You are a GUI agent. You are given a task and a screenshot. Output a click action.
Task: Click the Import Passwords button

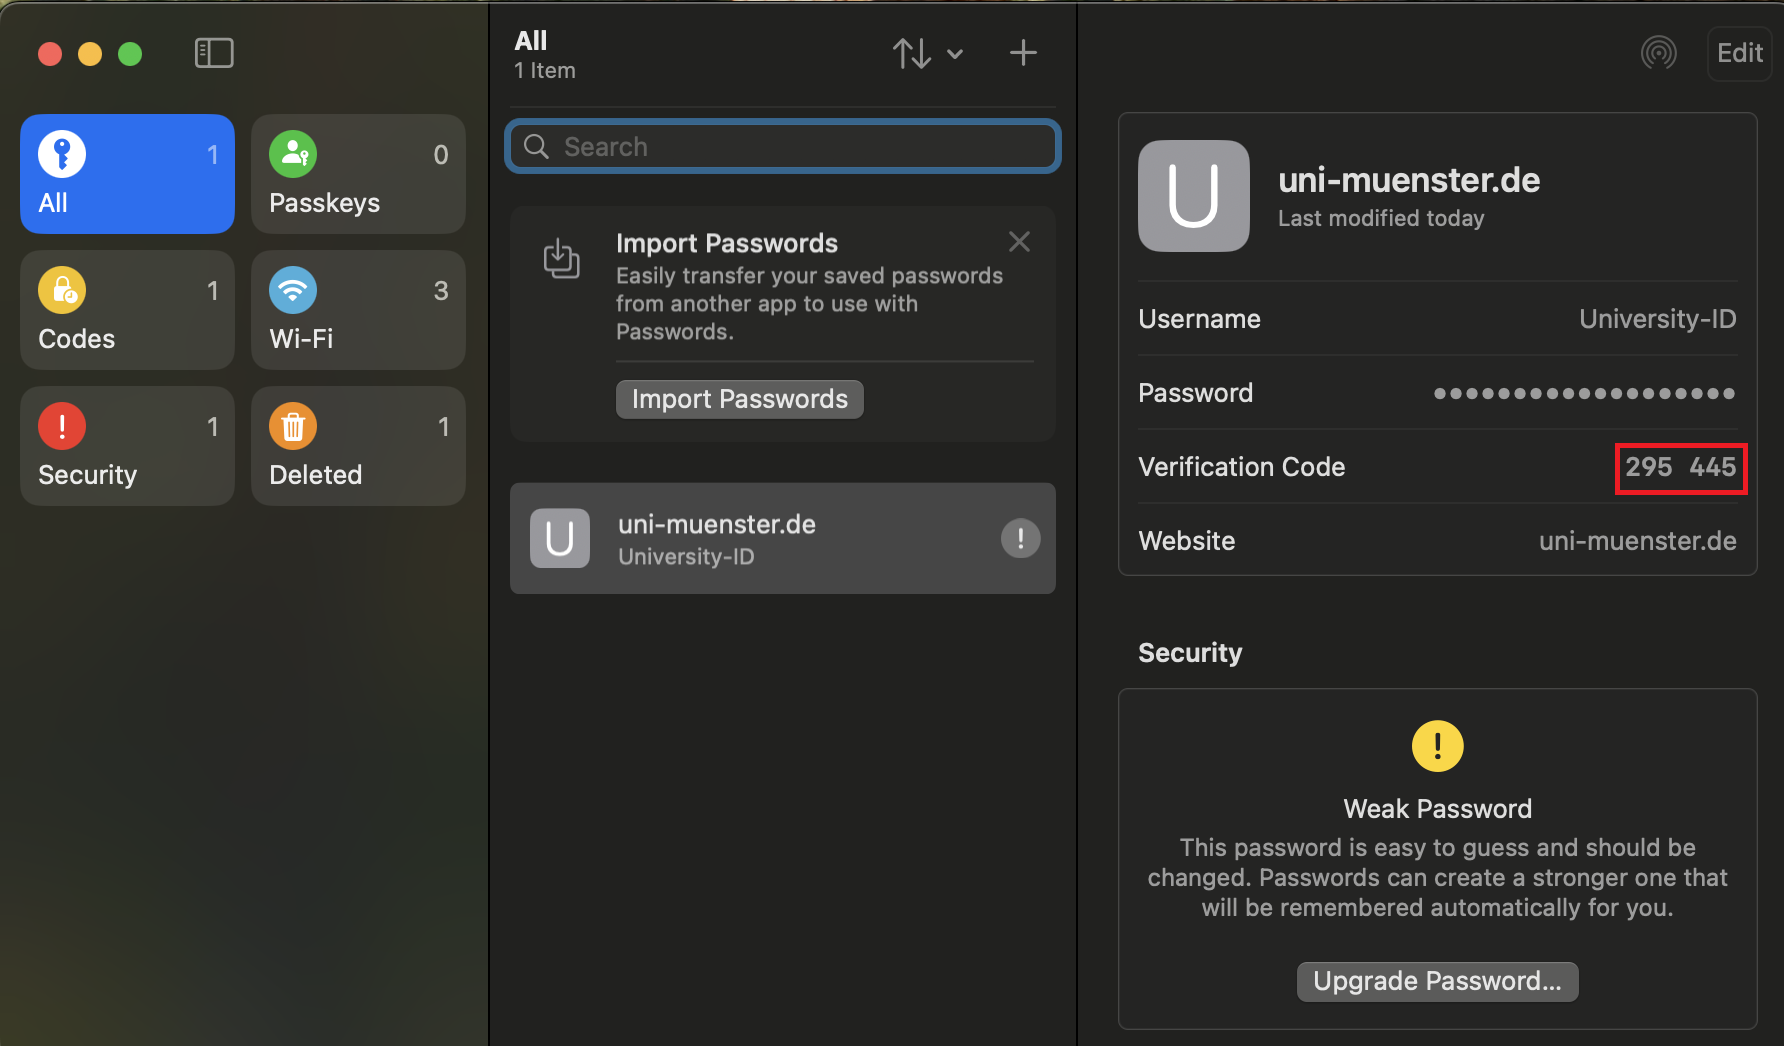[x=739, y=399]
